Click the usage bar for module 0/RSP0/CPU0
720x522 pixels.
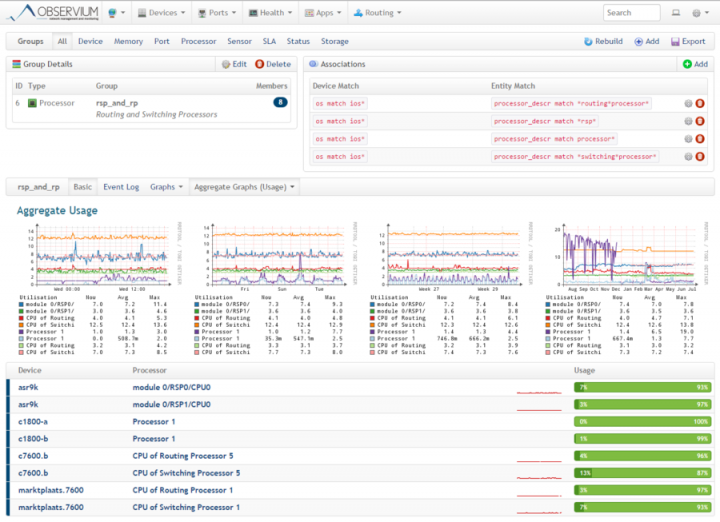tap(642, 387)
